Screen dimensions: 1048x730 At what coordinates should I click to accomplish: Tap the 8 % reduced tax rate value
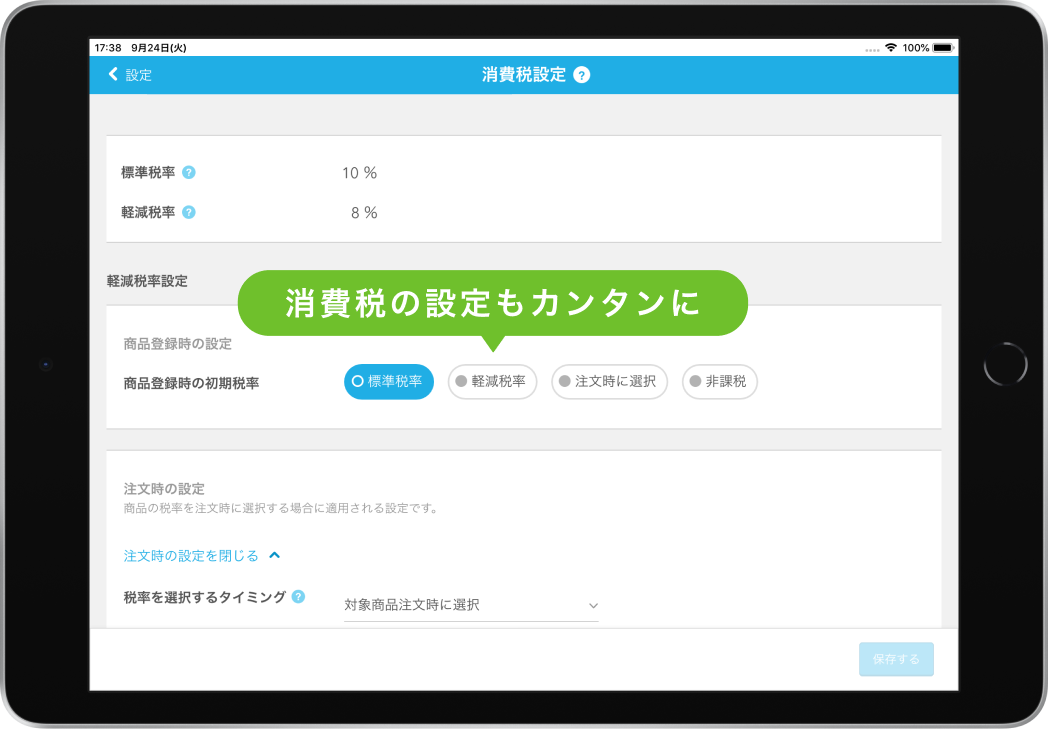[364, 213]
